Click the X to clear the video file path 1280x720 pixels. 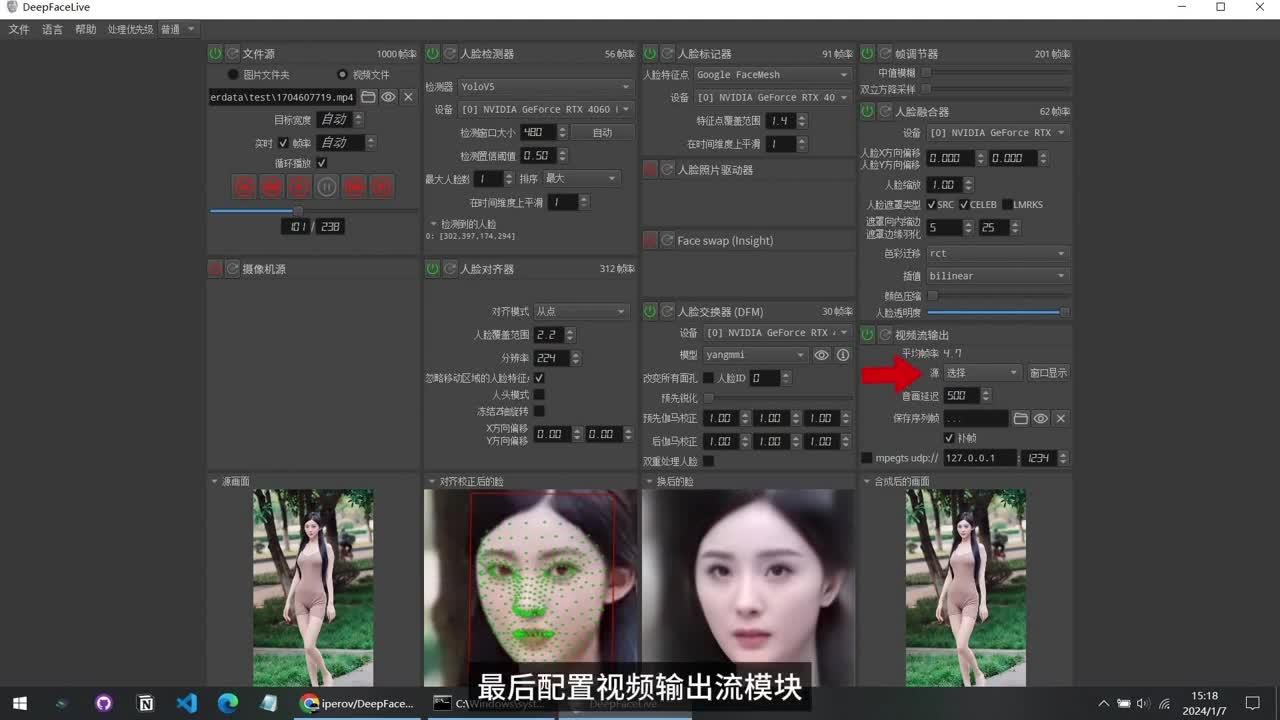pyautogui.click(x=408, y=97)
